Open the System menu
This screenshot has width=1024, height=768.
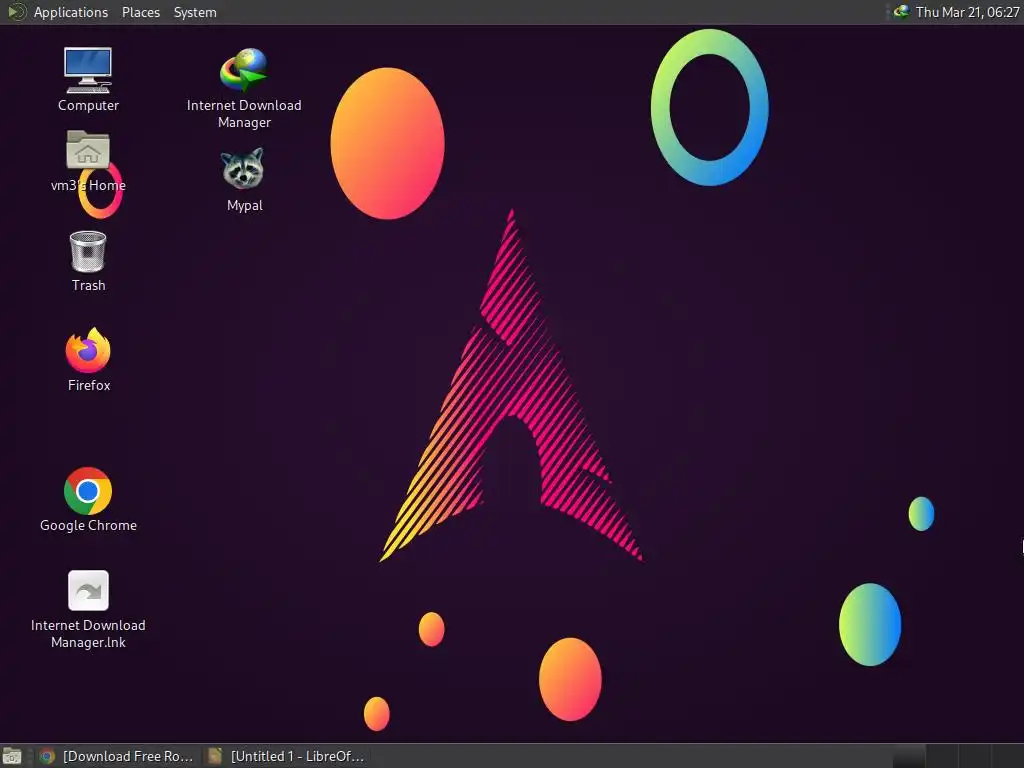click(x=195, y=12)
